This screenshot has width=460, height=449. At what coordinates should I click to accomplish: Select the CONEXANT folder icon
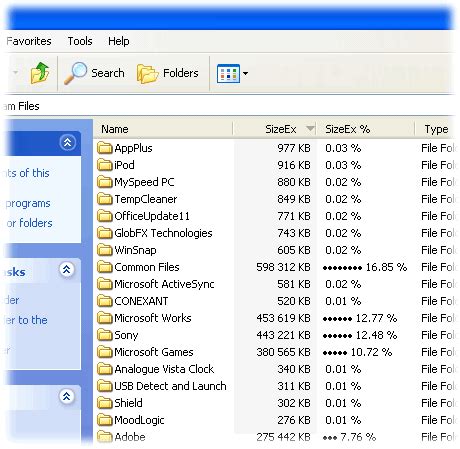(105, 301)
